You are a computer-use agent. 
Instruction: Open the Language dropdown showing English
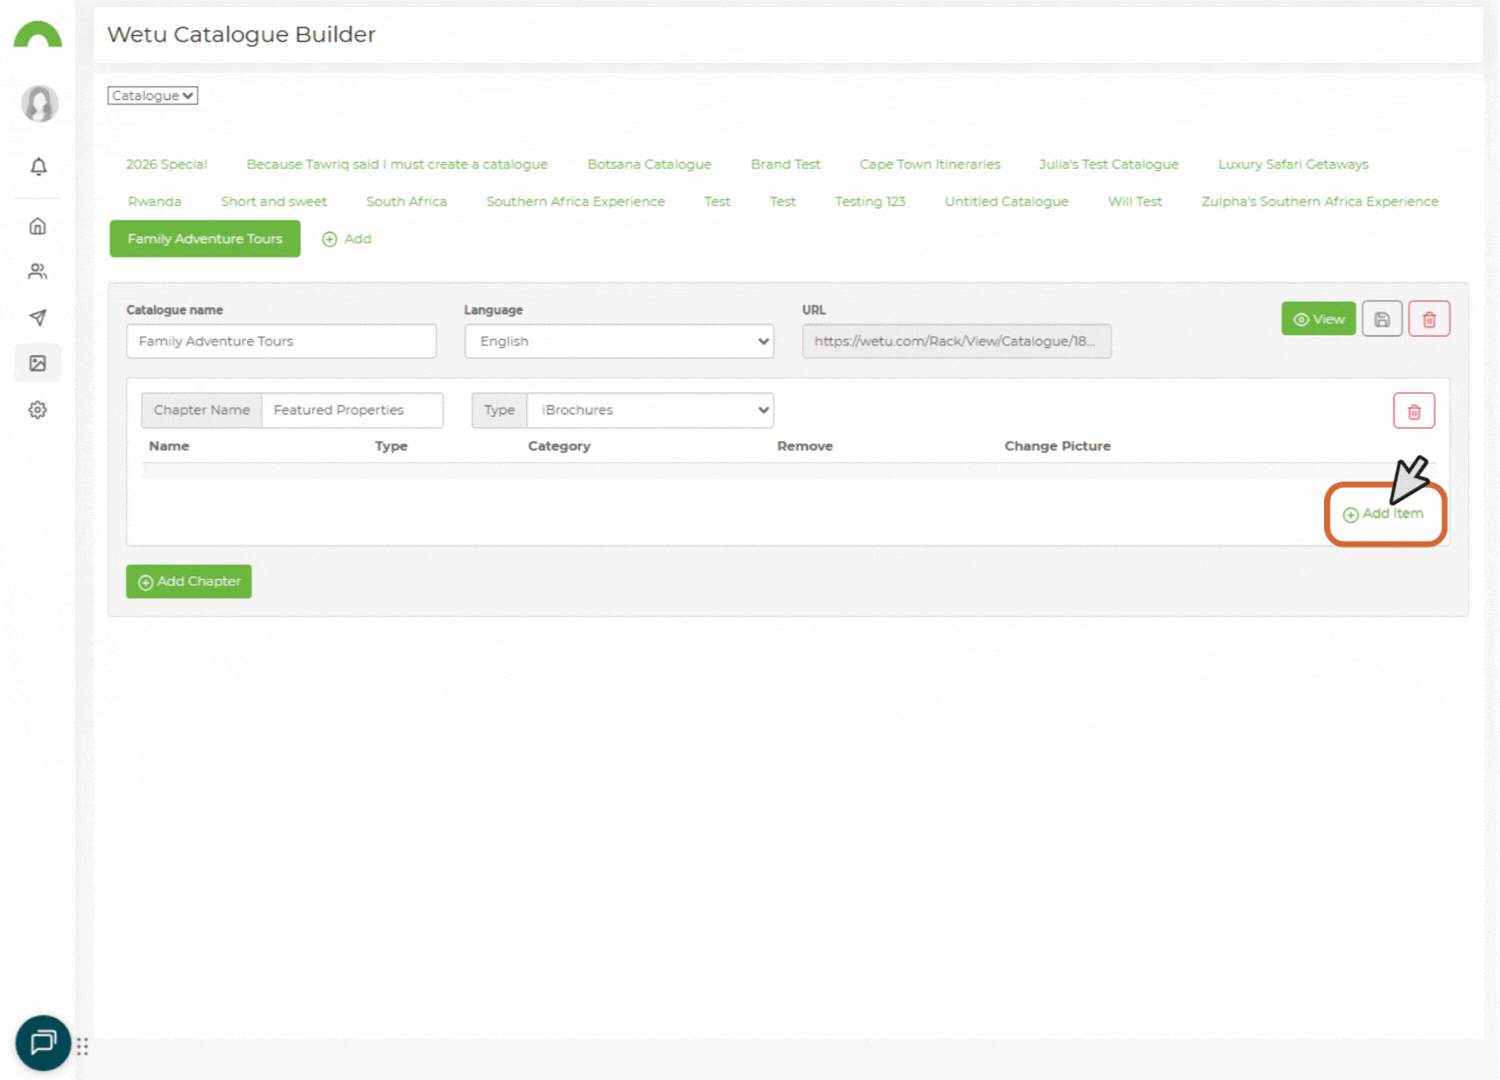coord(618,341)
